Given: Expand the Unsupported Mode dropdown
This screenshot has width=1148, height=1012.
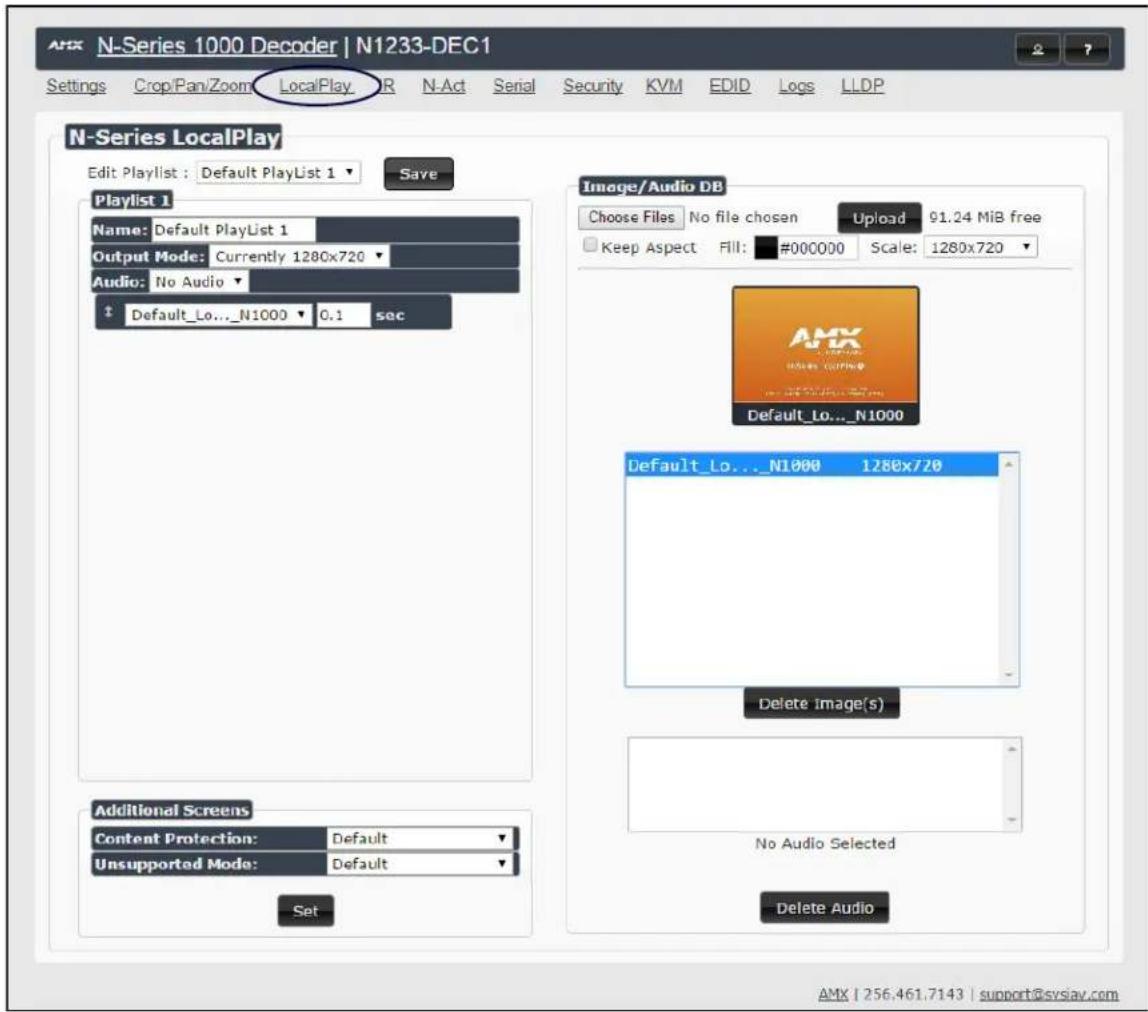Looking at the screenshot, I should (x=420, y=864).
